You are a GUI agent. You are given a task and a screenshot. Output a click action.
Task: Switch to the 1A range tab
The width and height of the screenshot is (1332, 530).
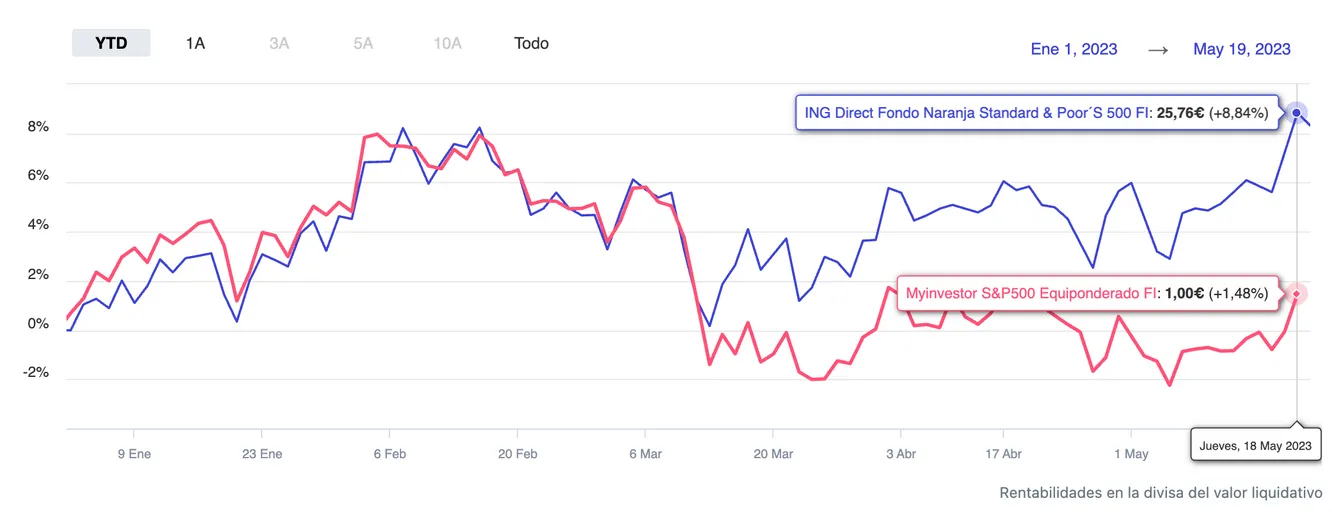pos(196,43)
